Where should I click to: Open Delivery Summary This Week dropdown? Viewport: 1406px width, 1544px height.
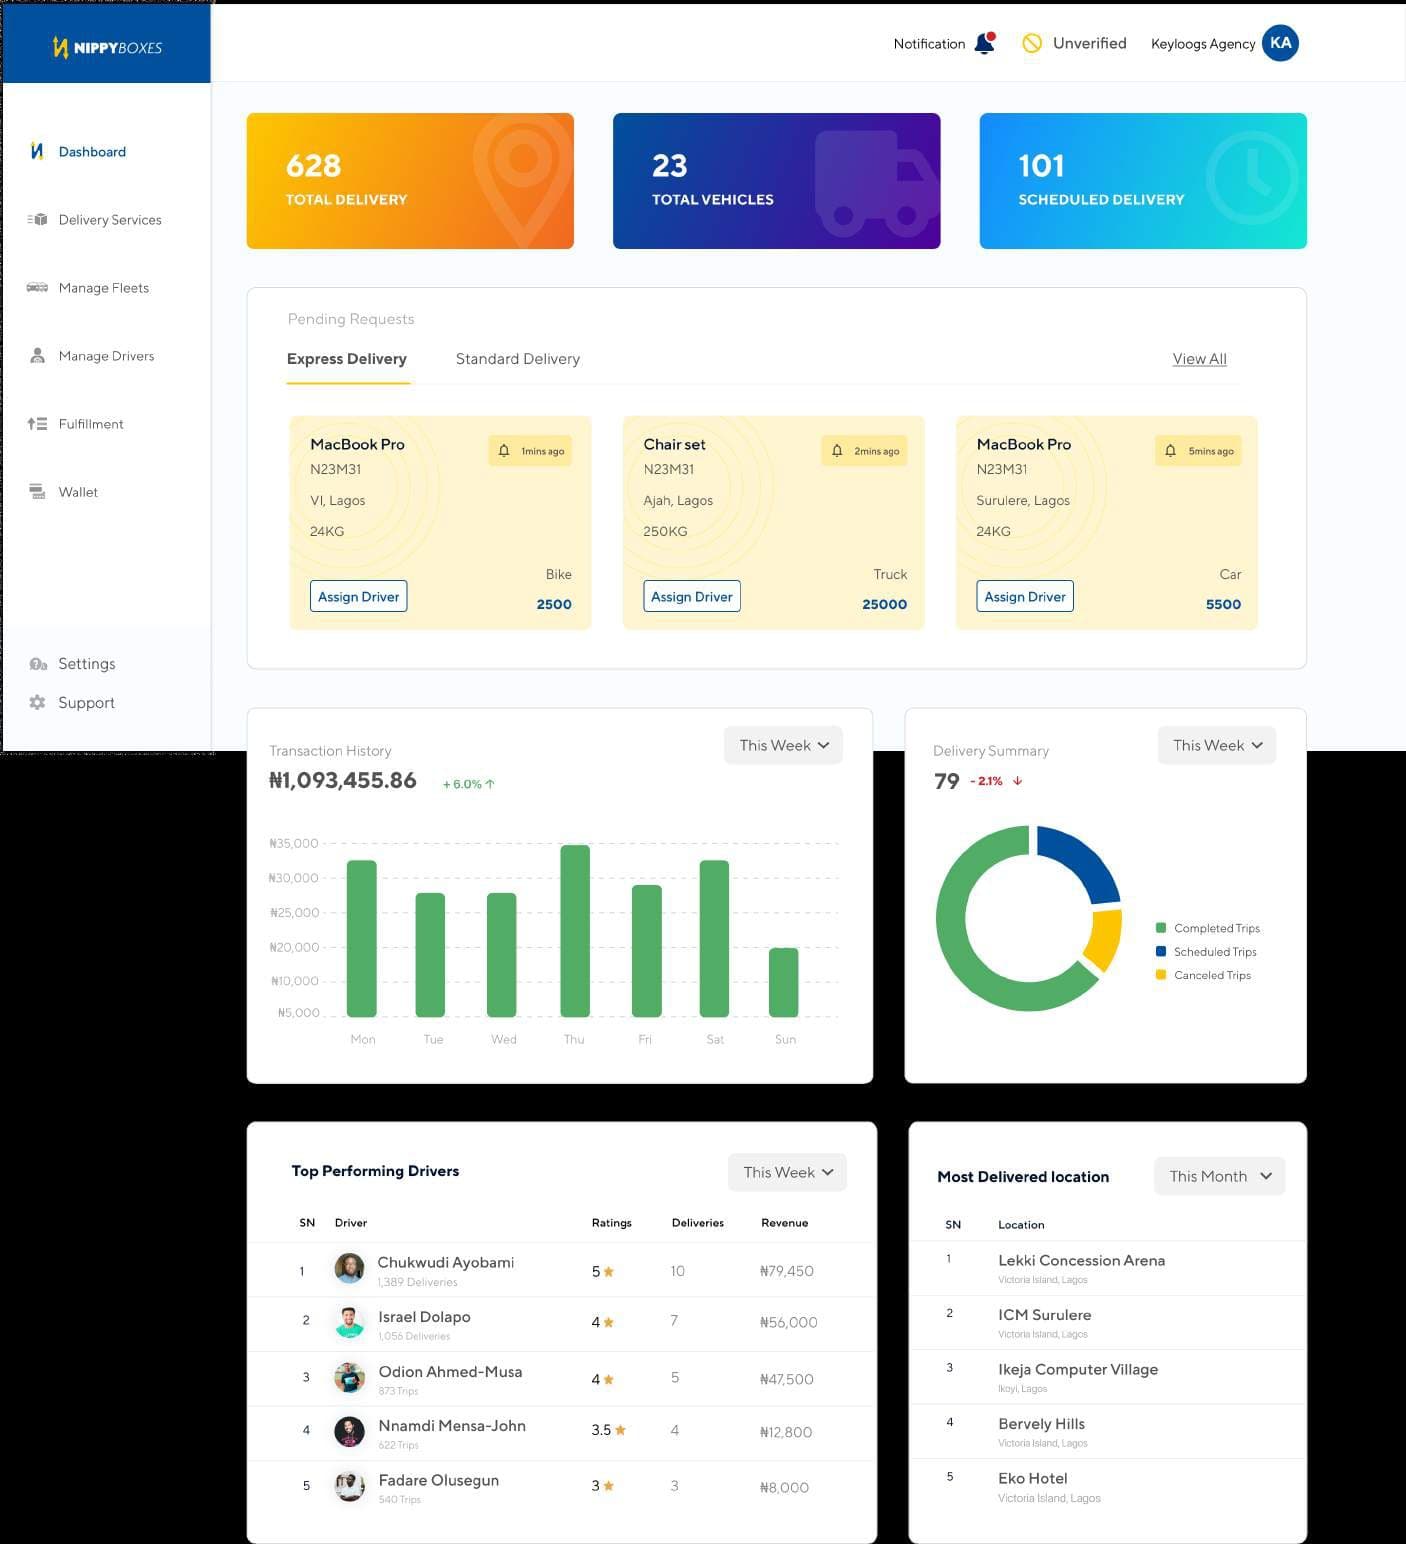coord(1217,745)
